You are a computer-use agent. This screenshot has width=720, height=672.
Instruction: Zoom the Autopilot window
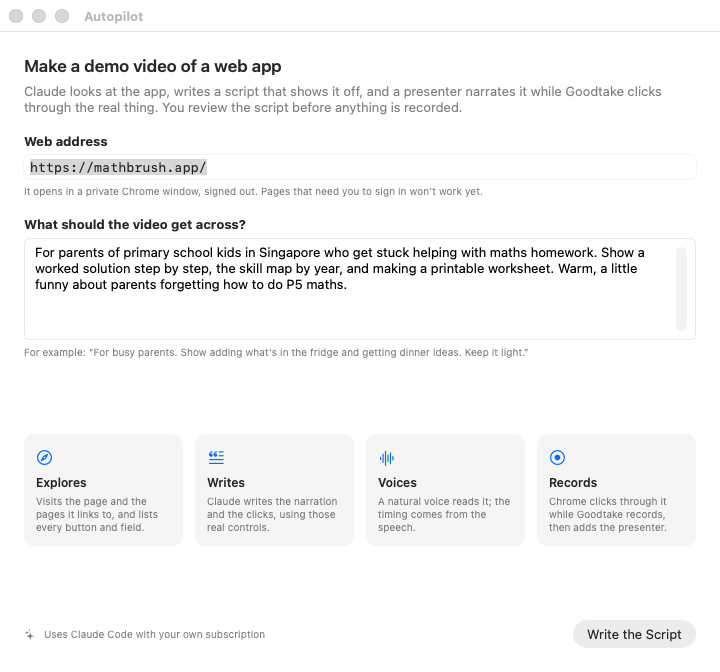62,16
